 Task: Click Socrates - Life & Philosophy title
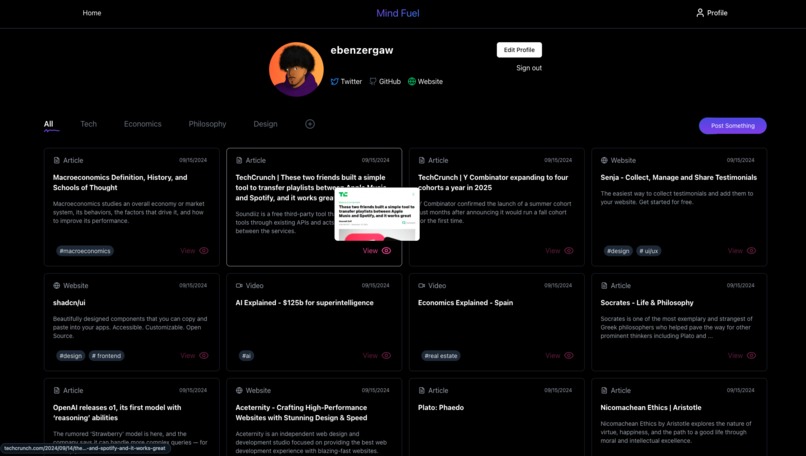pyautogui.click(x=647, y=303)
